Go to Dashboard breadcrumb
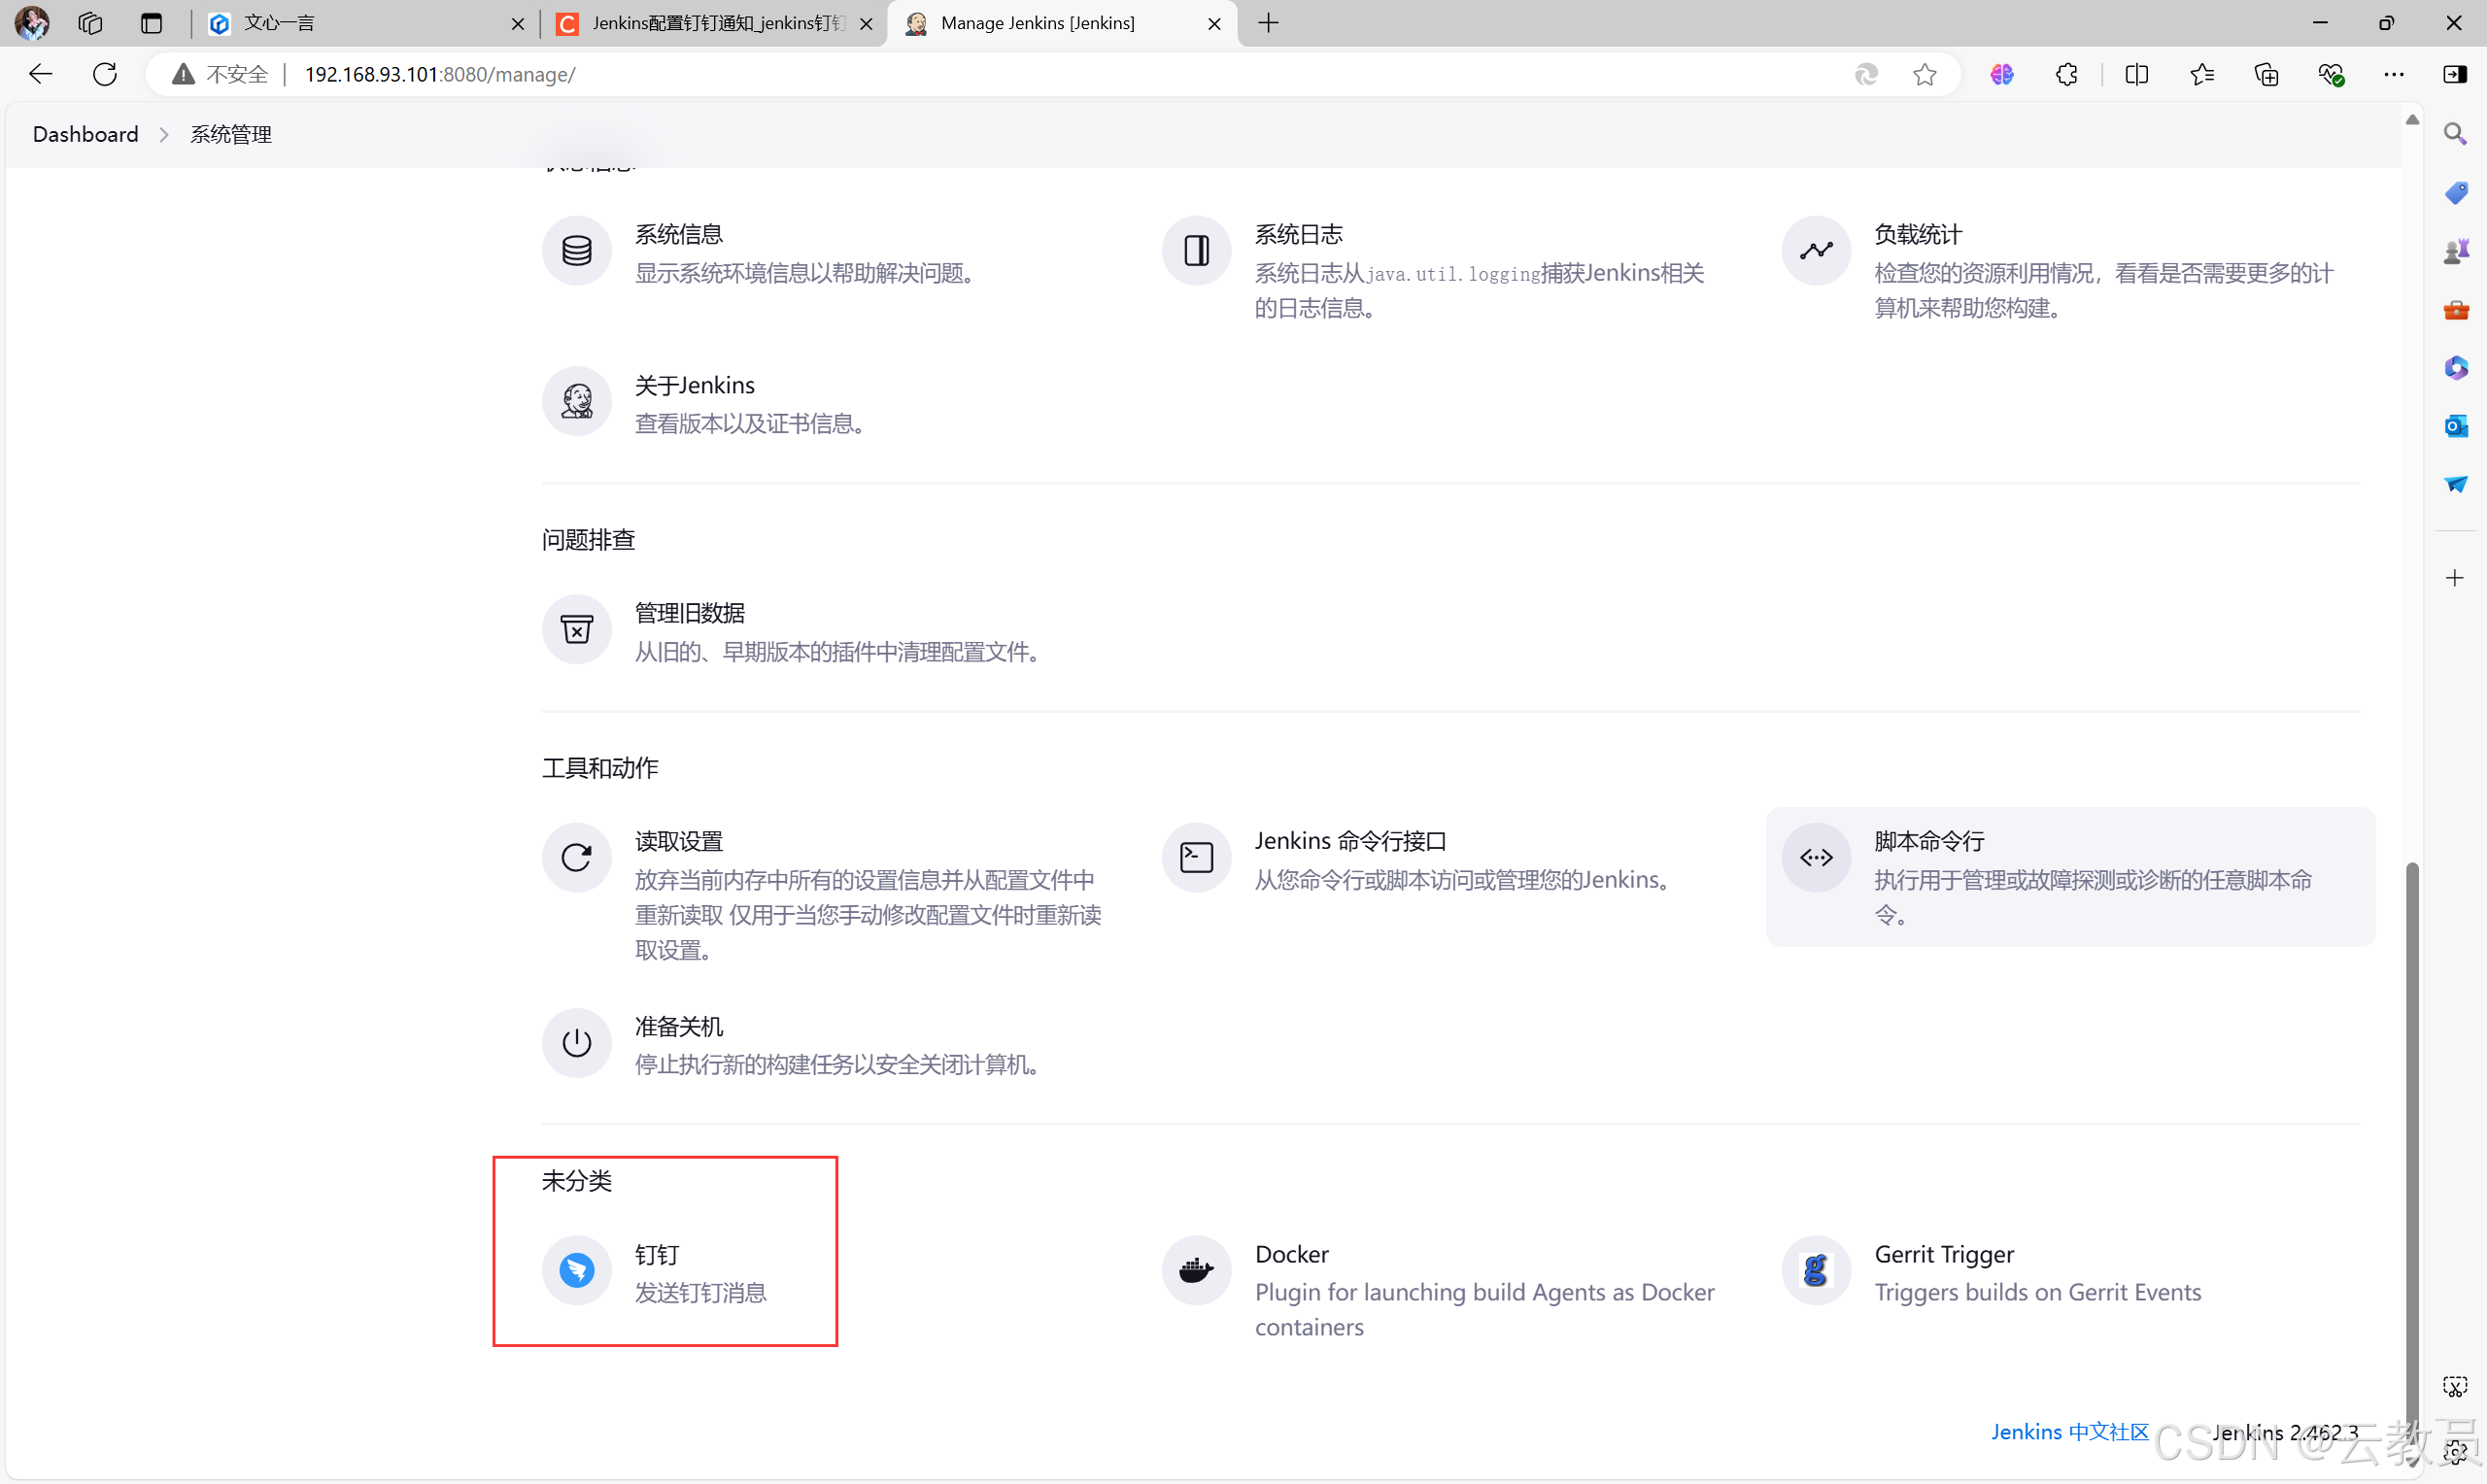The width and height of the screenshot is (2487, 1484). [86, 134]
